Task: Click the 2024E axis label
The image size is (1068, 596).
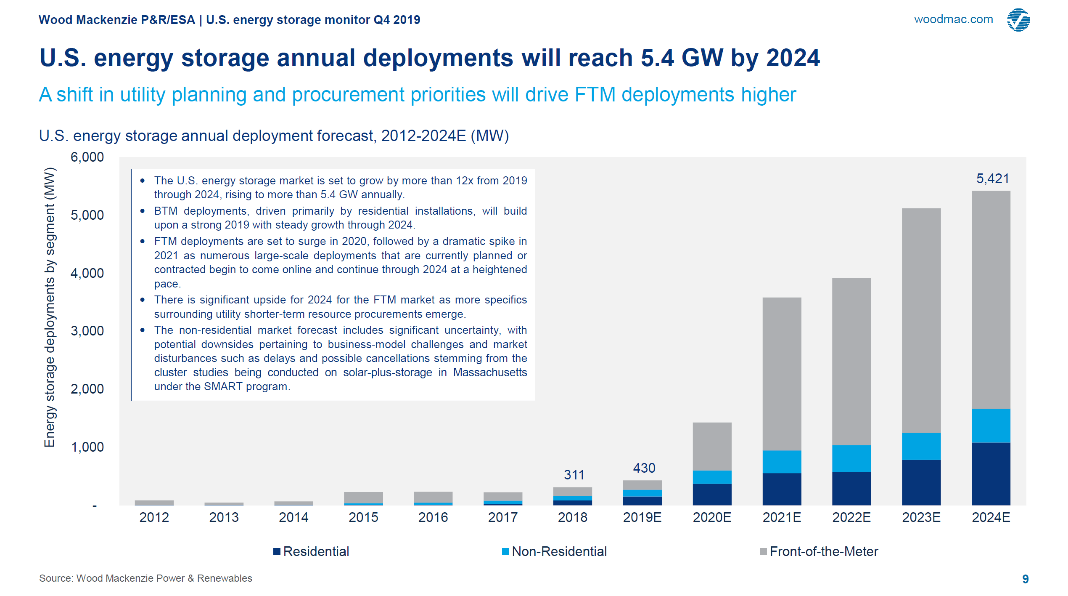Action: (991, 518)
